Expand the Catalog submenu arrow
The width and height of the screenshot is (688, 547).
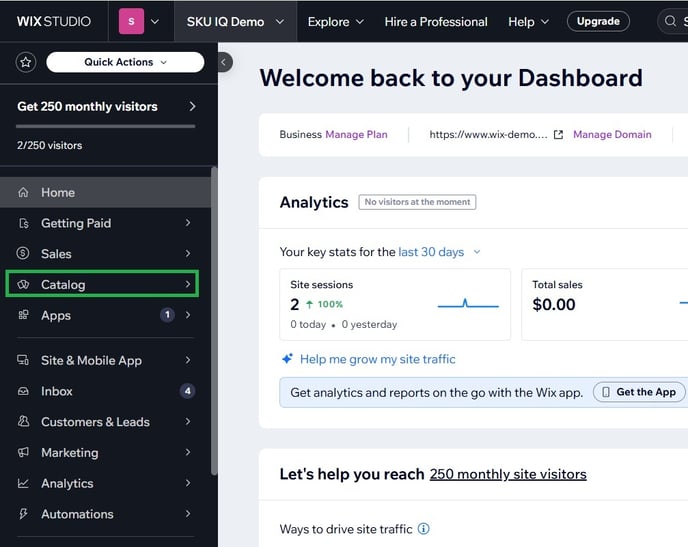pyautogui.click(x=188, y=284)
